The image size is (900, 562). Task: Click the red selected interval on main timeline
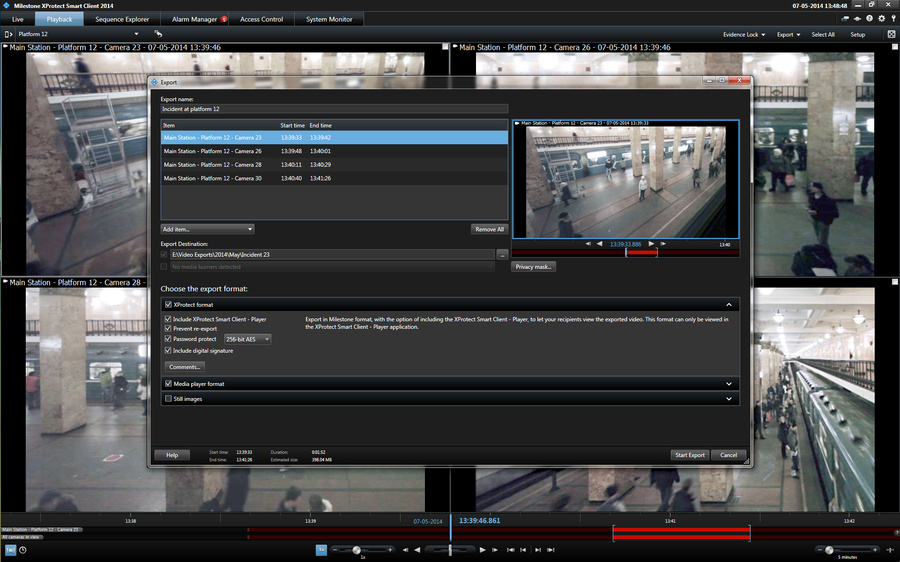point(681,533)
